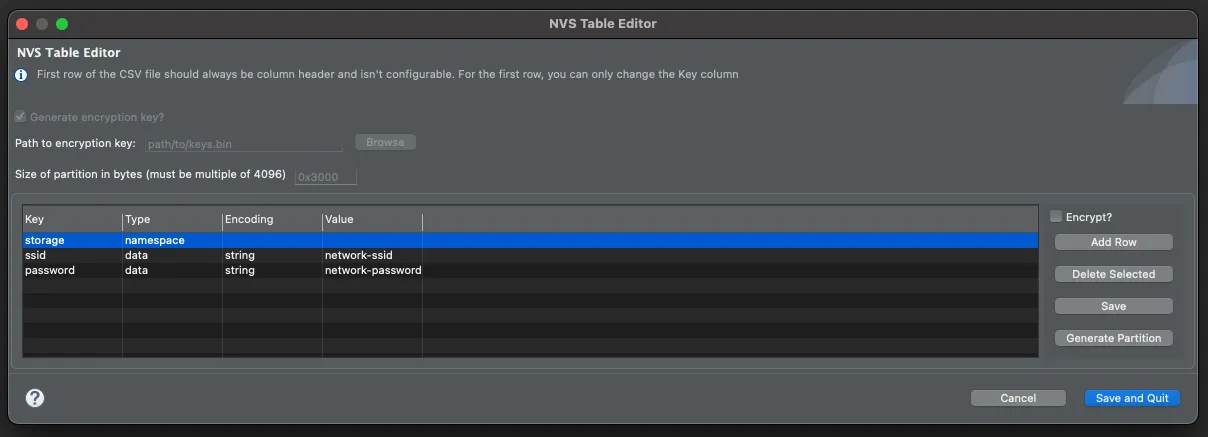Open encoding cell of password row
Viewport: 1208px width, 437px height.
tap(271, 271)
